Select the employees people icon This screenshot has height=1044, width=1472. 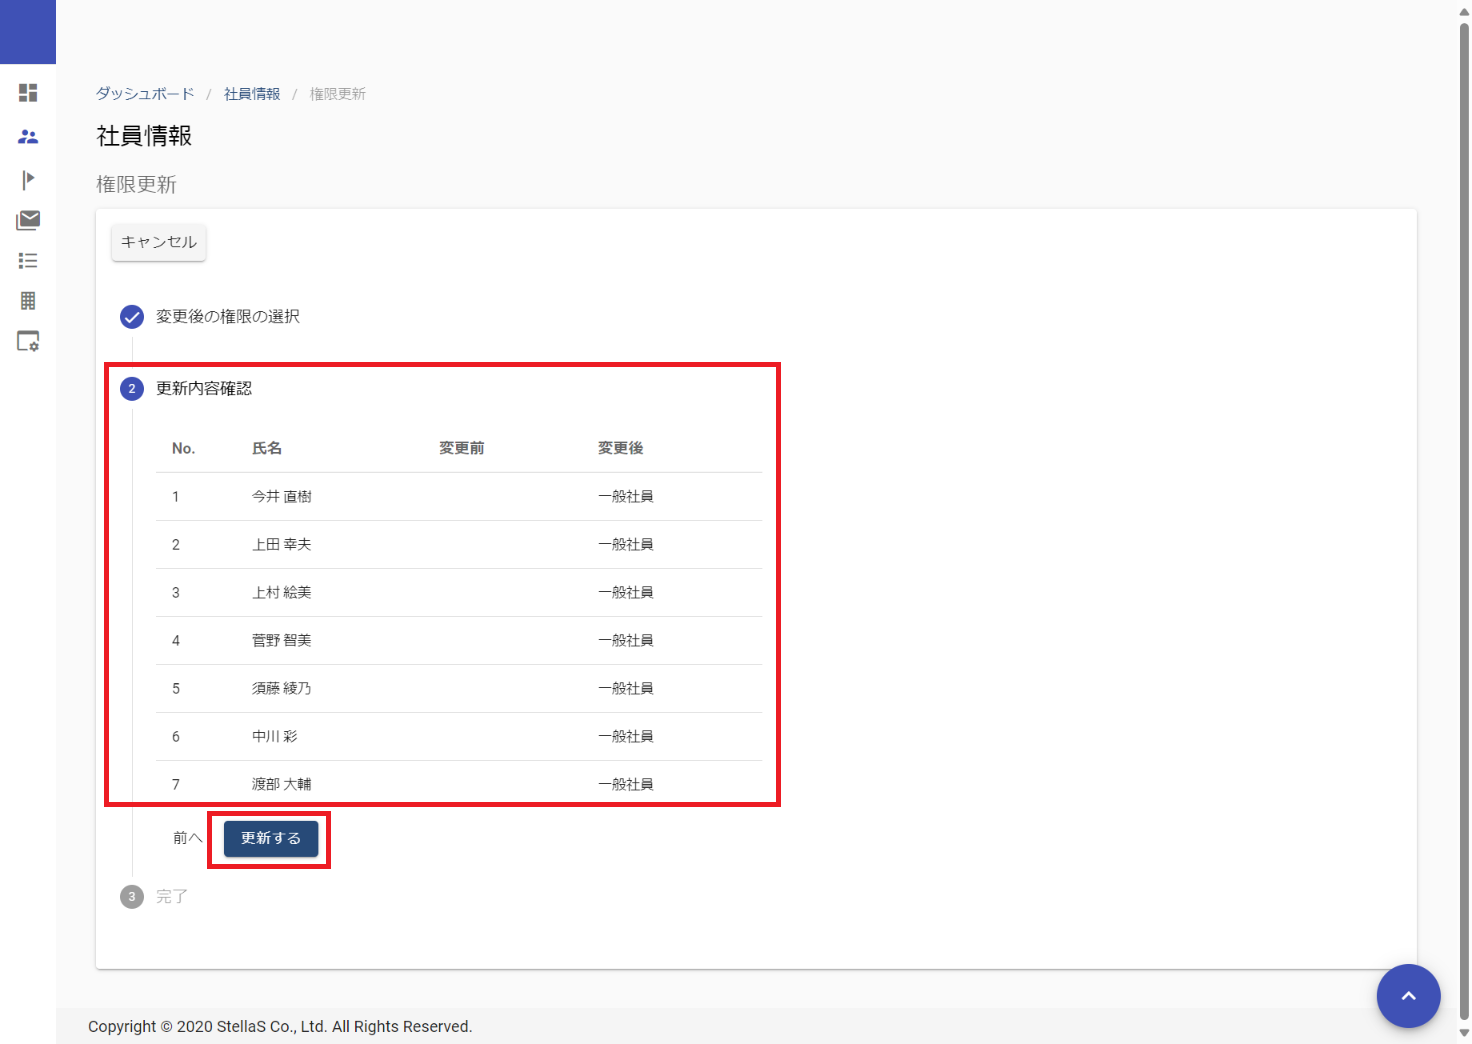point(28,136)
